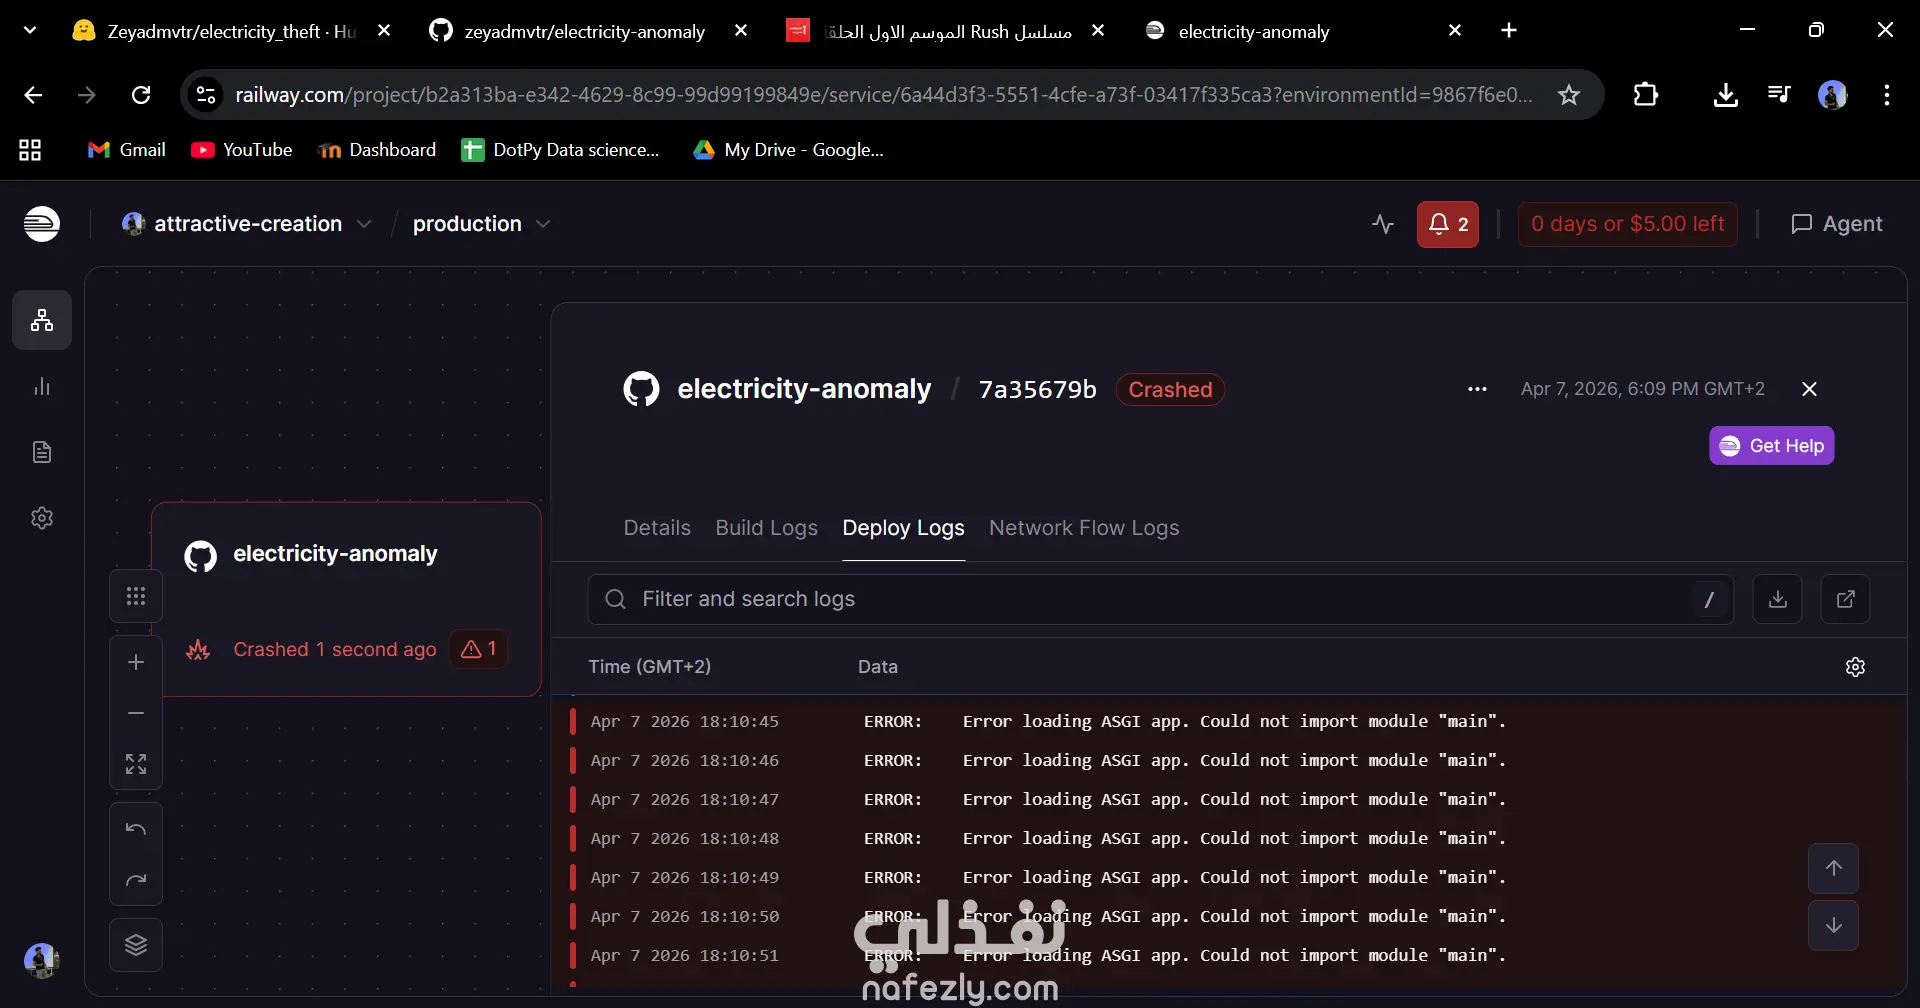The width and height of the screenshot is (1920, 1008).
Task: Open the Architecture canvas sidebar icon
Action: (x=42, y=320)
